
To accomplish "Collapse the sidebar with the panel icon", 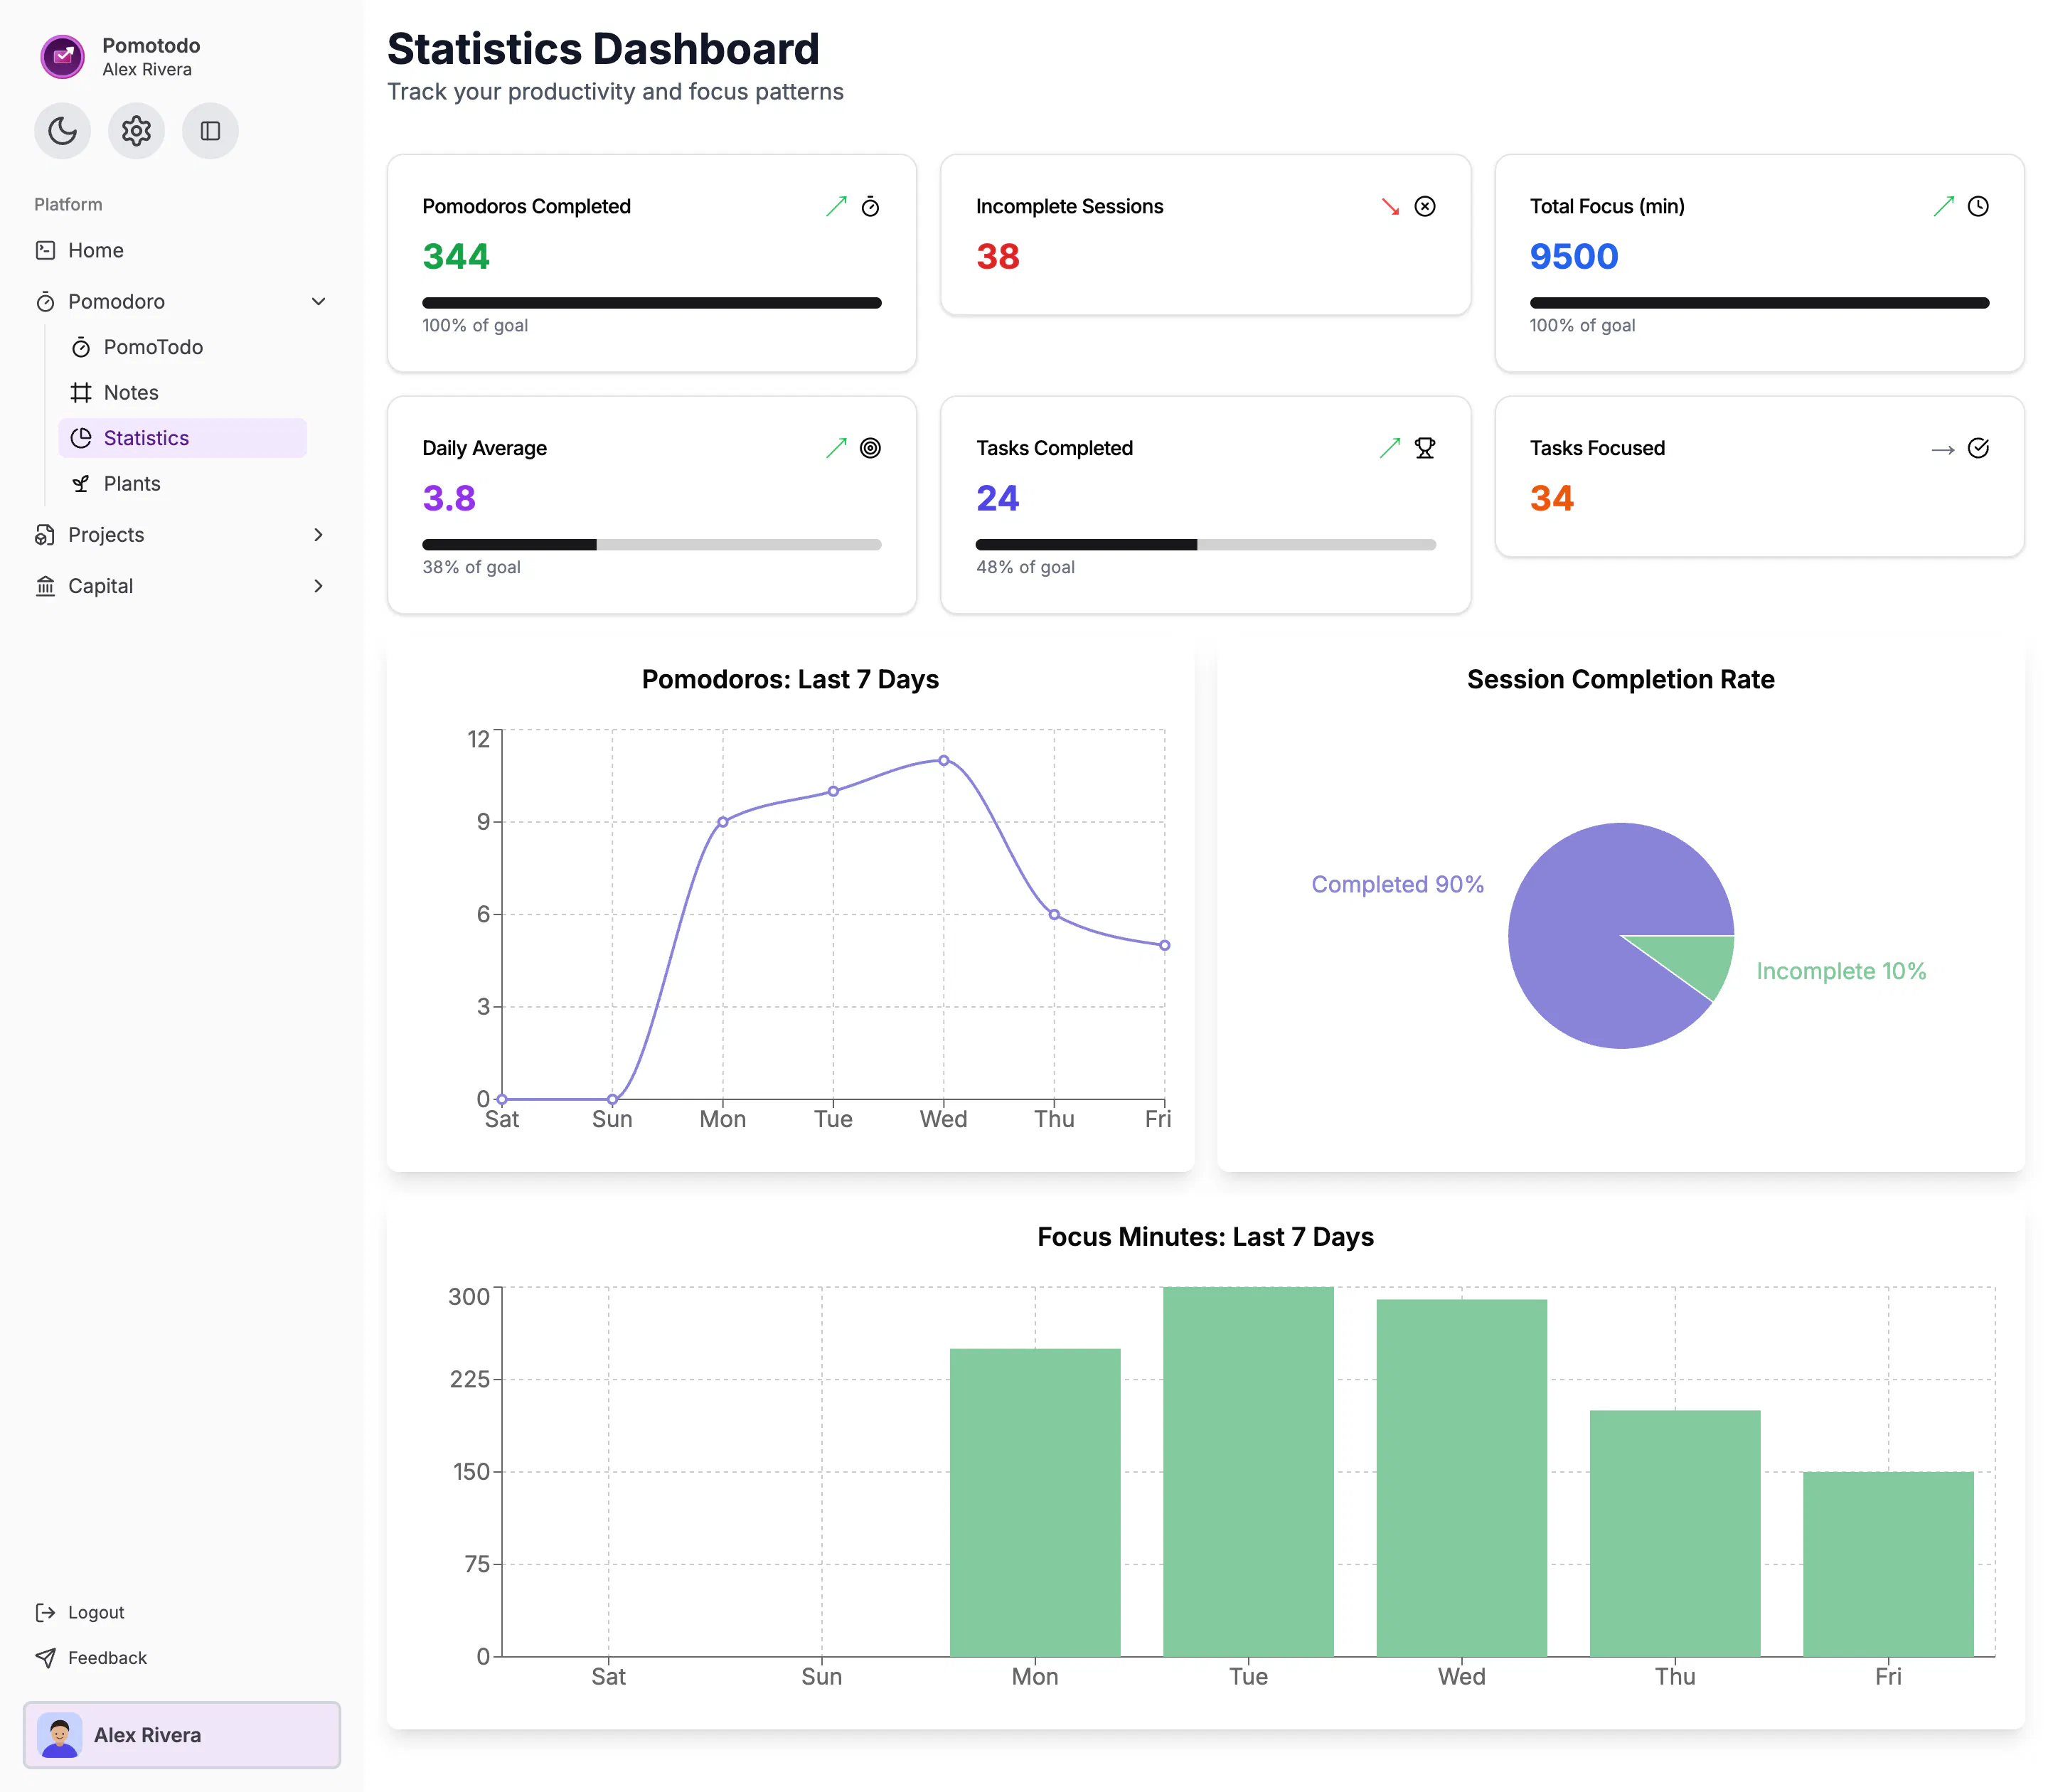I will (x=210, y=131).
